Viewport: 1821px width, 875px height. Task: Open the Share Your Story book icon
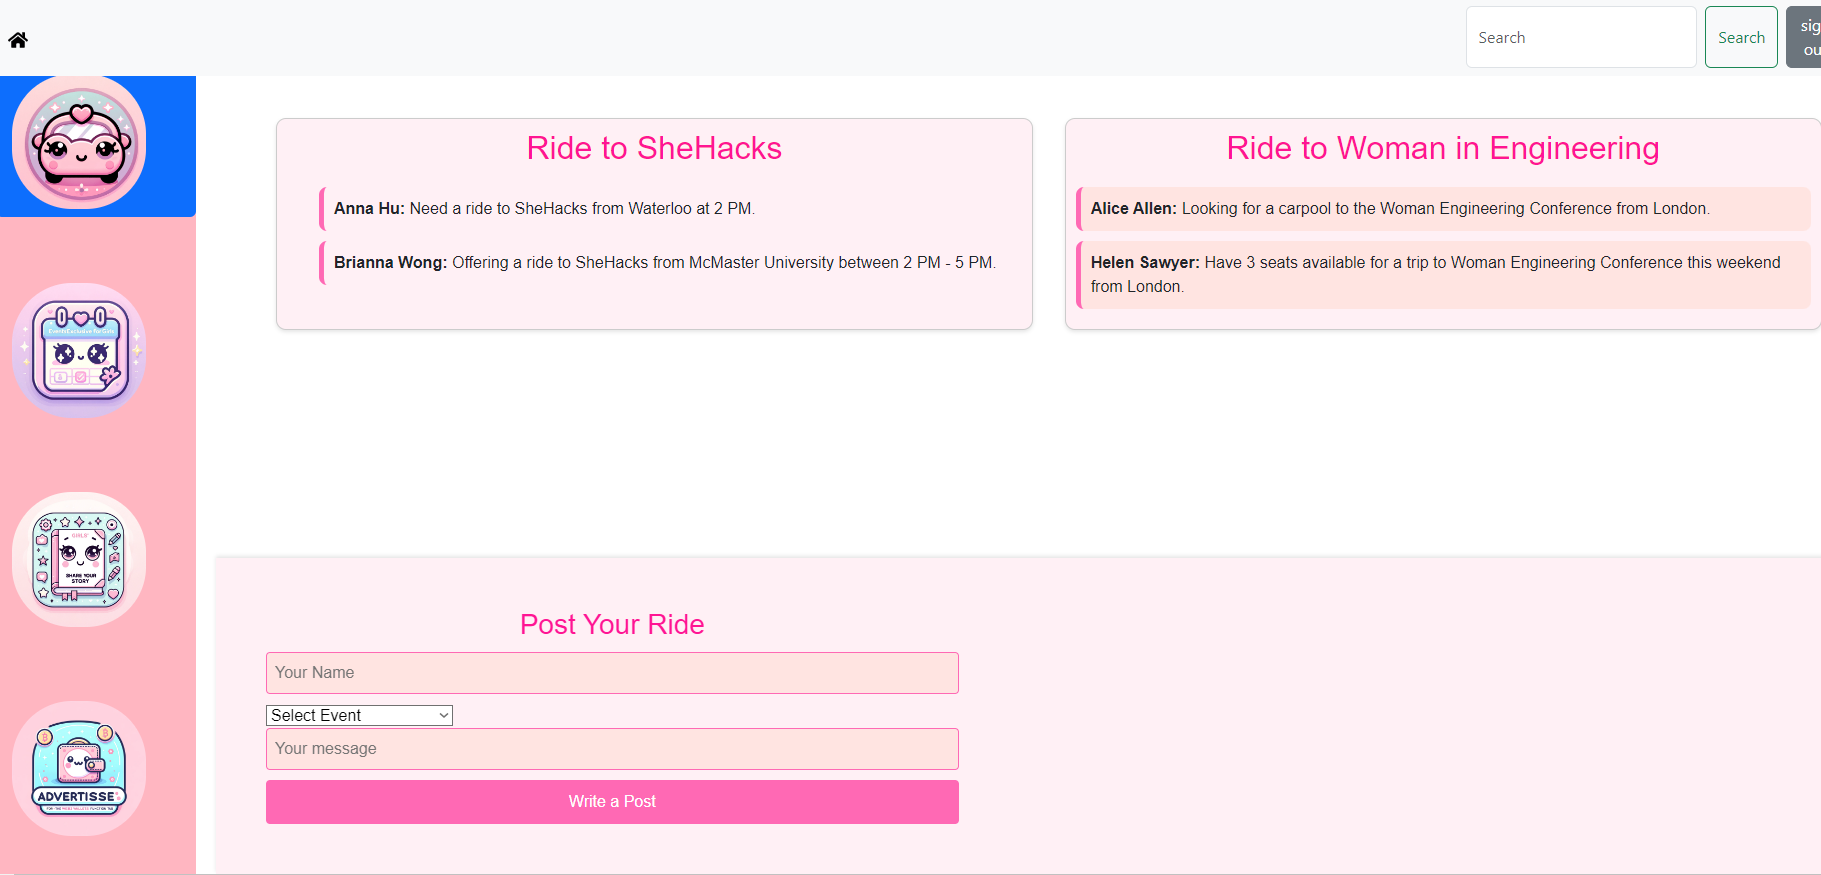(x=79, y=560)
